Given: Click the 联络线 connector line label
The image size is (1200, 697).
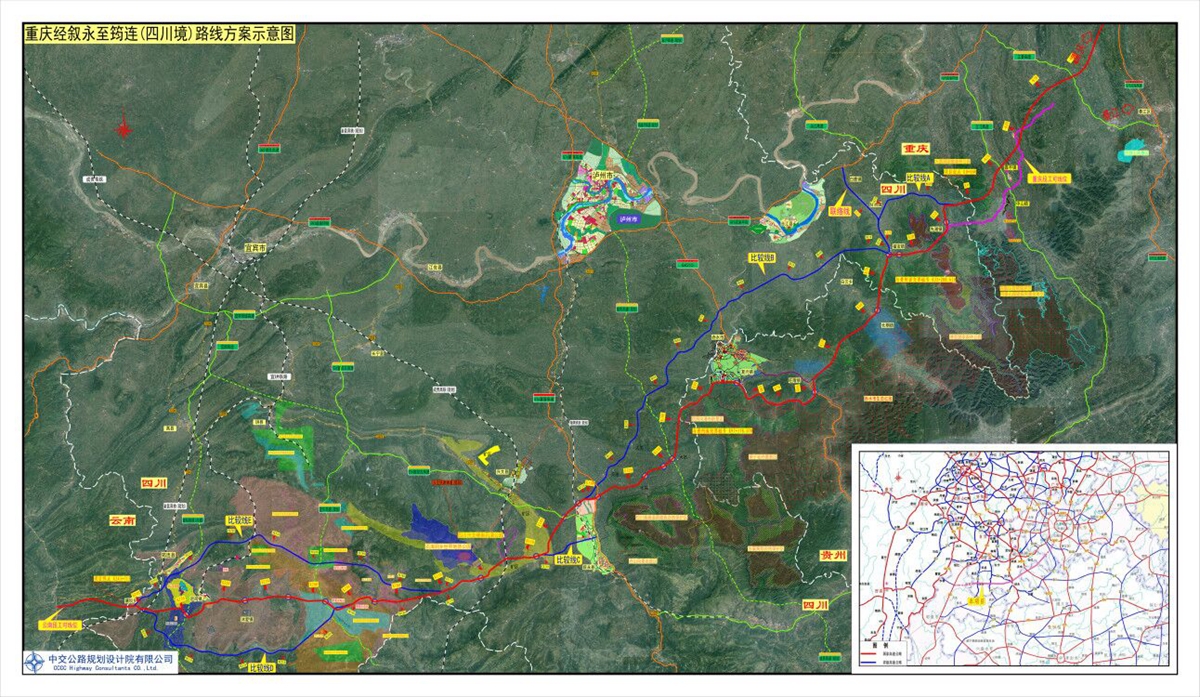Looking at the screenshot, I should [841, 211].
